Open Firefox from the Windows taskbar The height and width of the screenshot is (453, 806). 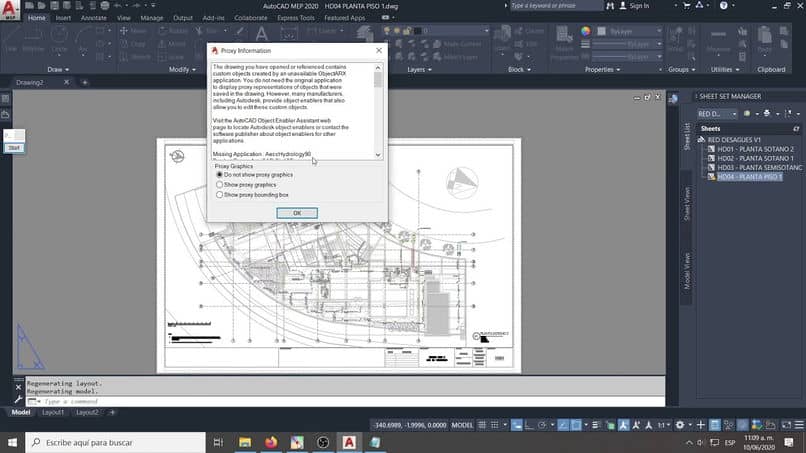271,441
